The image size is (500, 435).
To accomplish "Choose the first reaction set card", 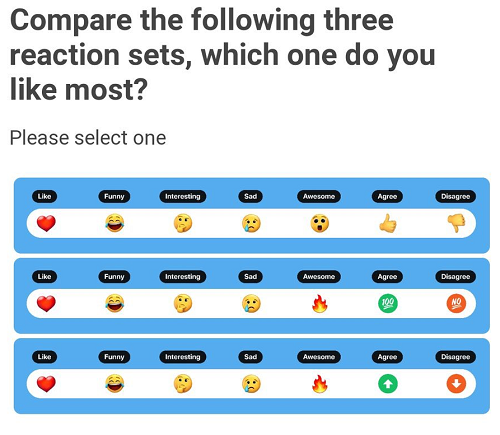I will pyautogui.click(x=252, y=215).
